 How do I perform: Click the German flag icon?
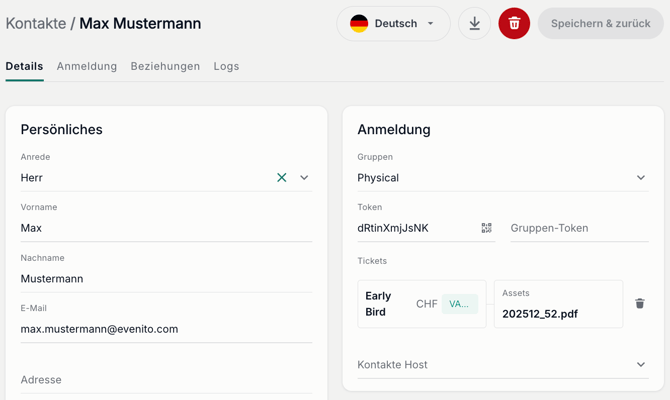point(359,24)
